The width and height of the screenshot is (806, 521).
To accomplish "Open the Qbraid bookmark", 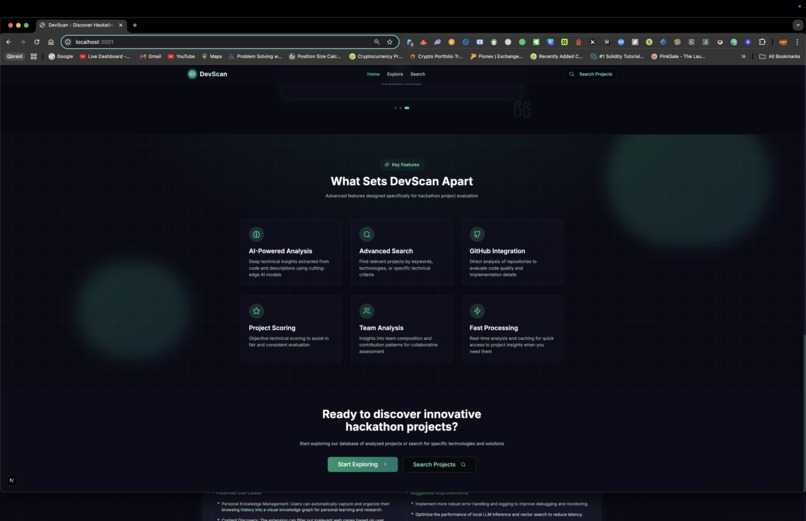I will point(14,57).
